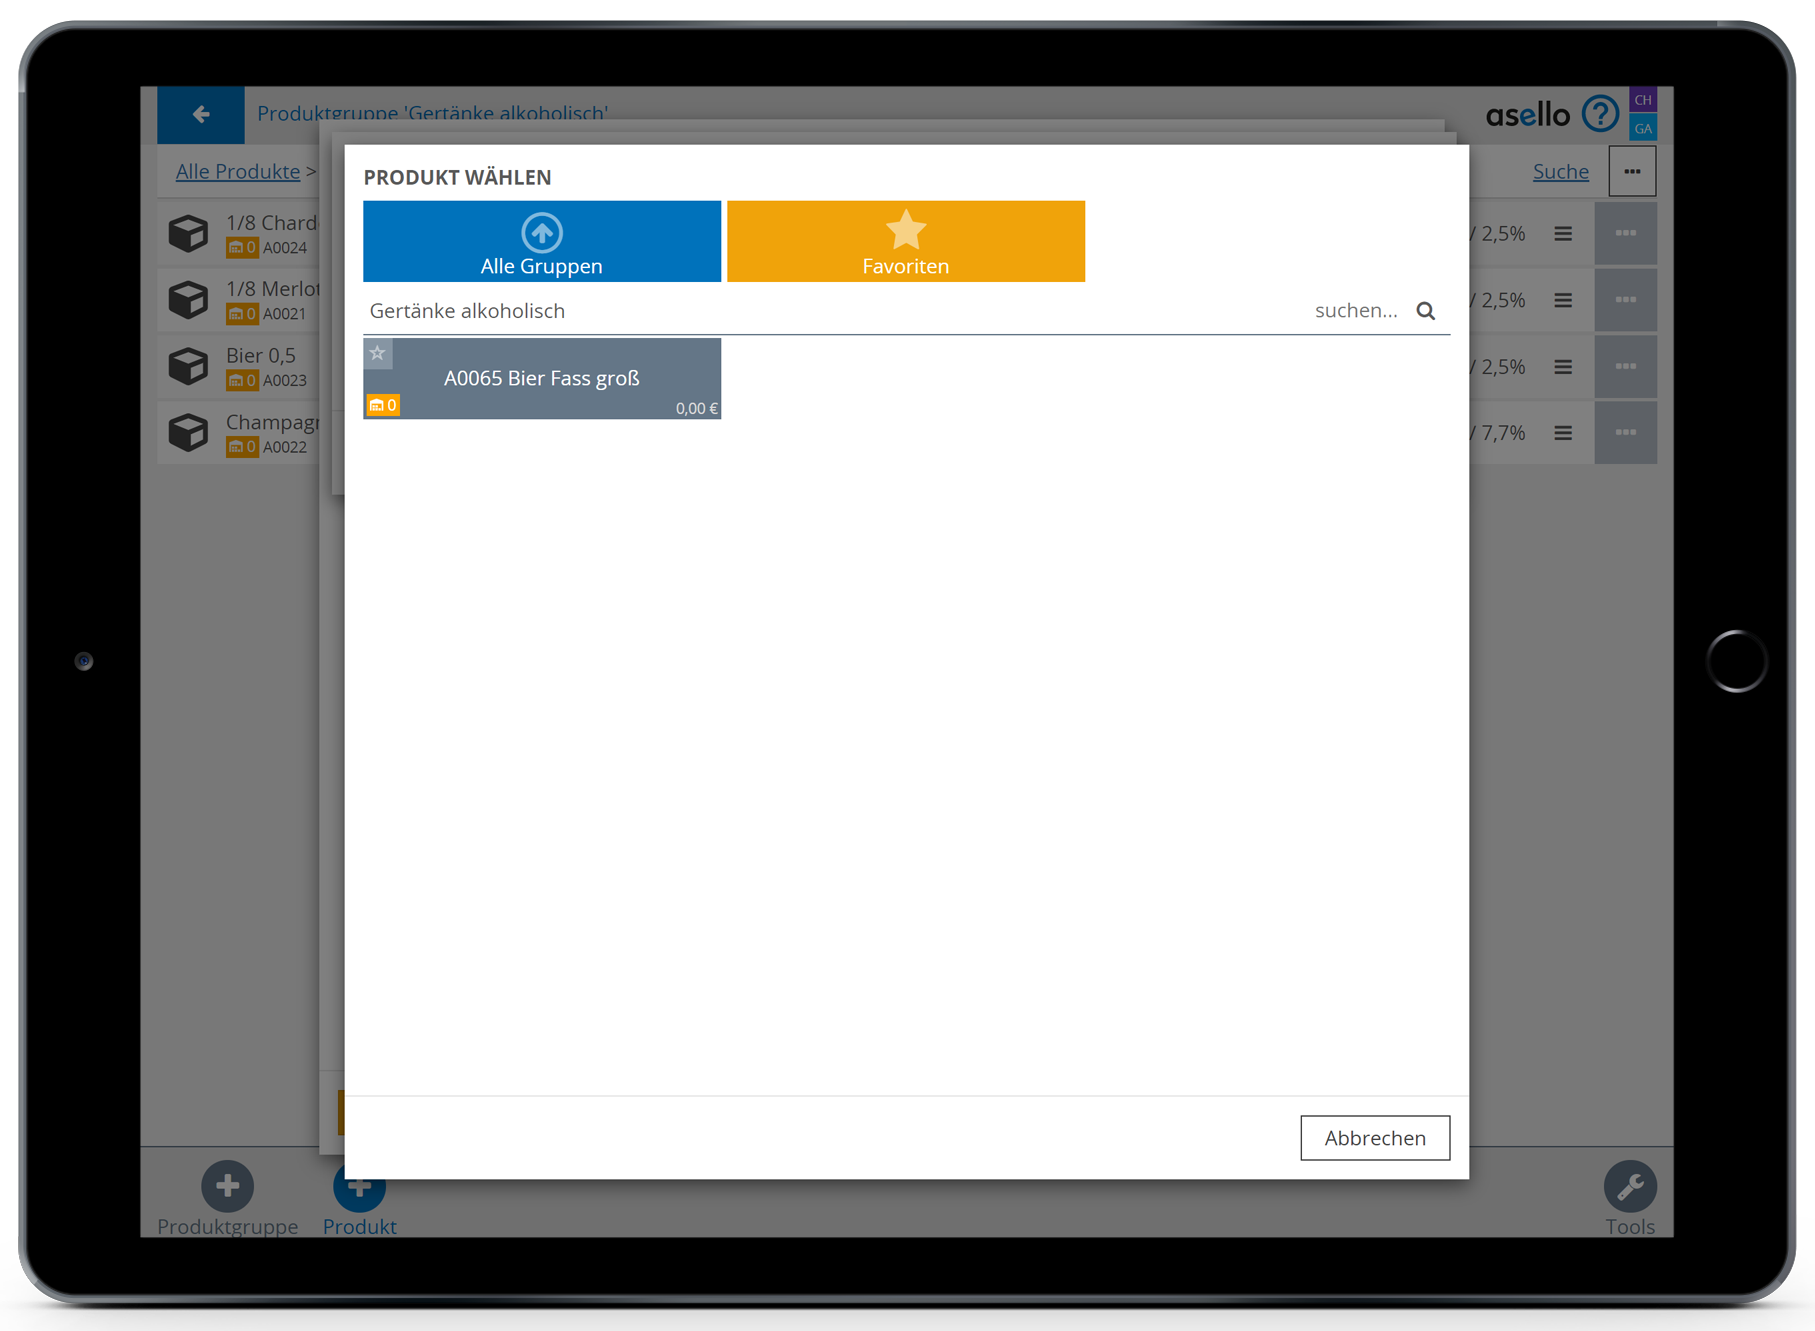This screenshot has width=1815, height=1331.
Task: Open the top-right more options menu next to Suche
Action: 1632,171
